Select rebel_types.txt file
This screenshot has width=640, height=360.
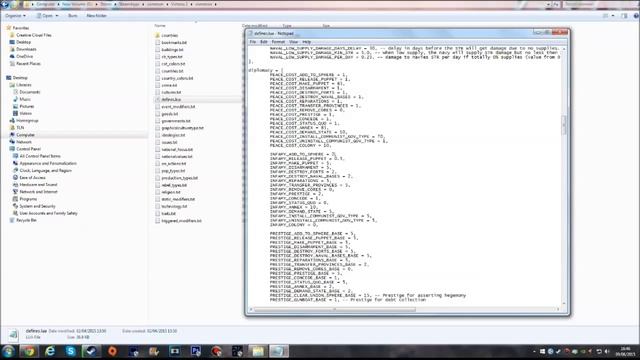coord(174,185)
